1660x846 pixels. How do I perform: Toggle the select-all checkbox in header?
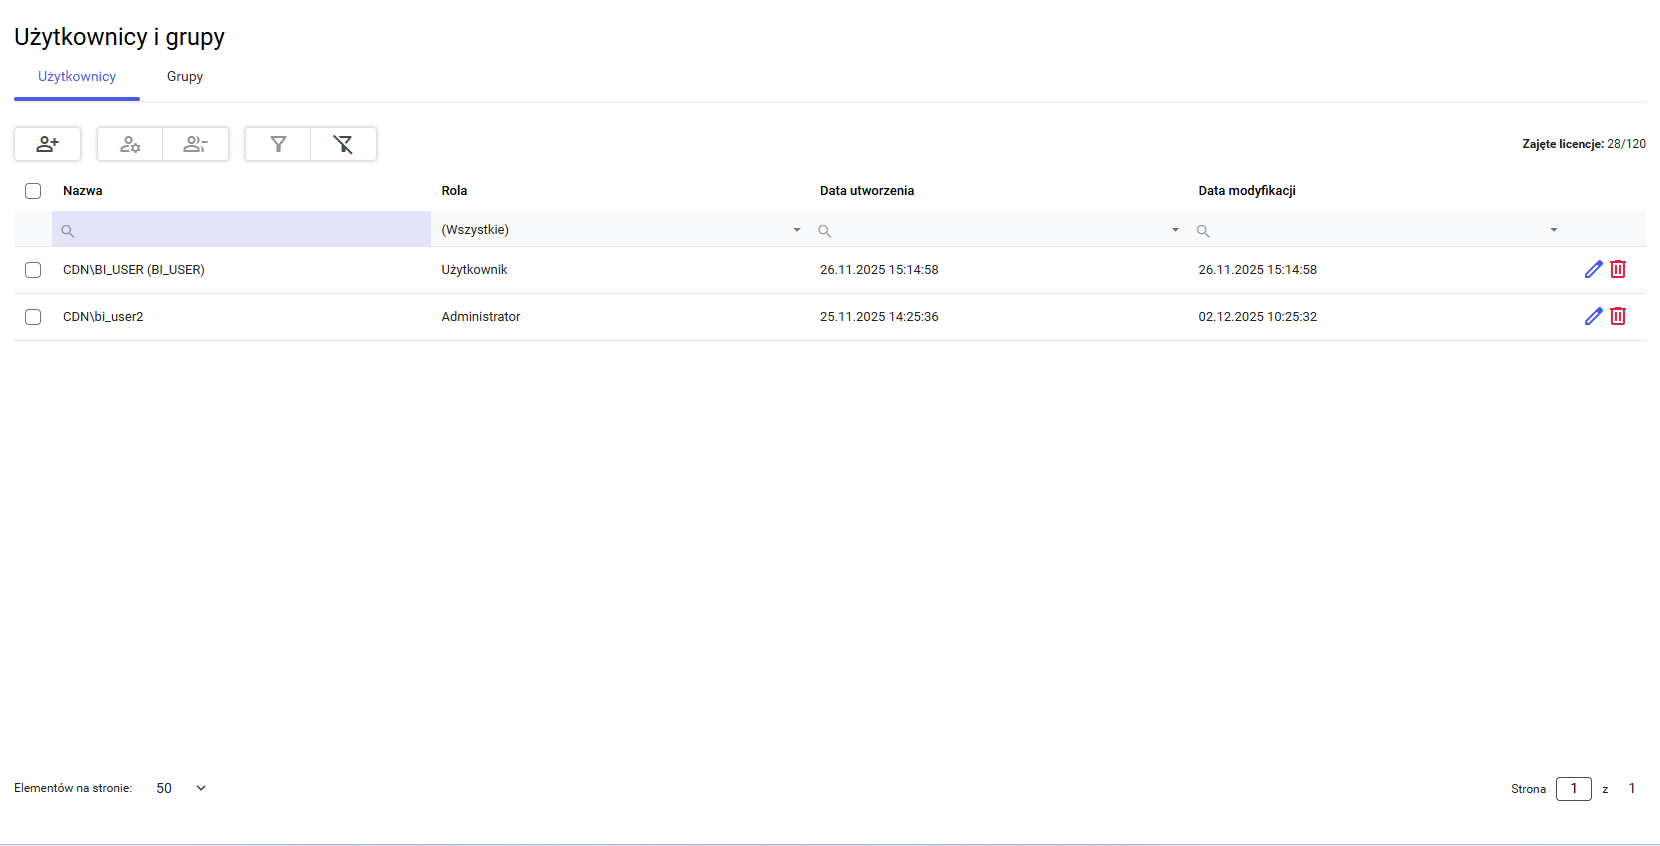coord(33,191)
